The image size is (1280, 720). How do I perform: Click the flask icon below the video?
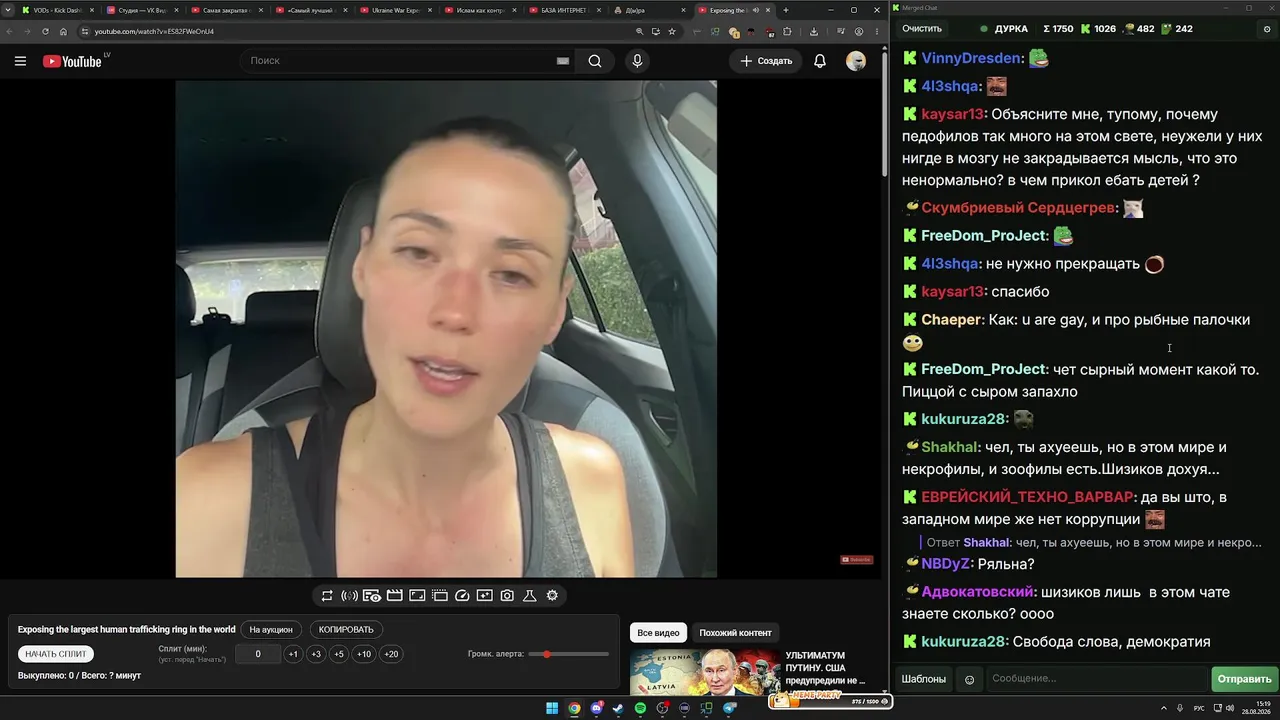(530, 596)
